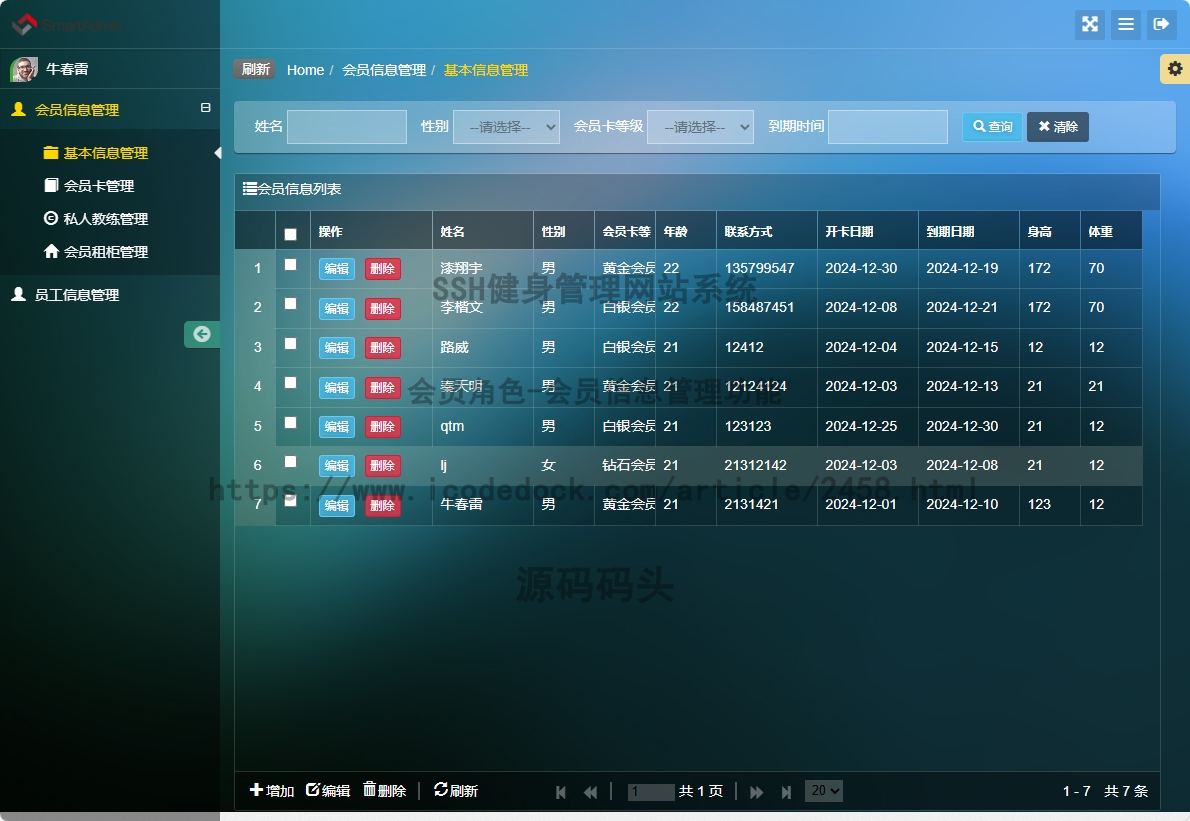The height and width of the screenshot is (821, 1190).
Task: Sort by 开卡日期 column header
Action: click(867, 231)
